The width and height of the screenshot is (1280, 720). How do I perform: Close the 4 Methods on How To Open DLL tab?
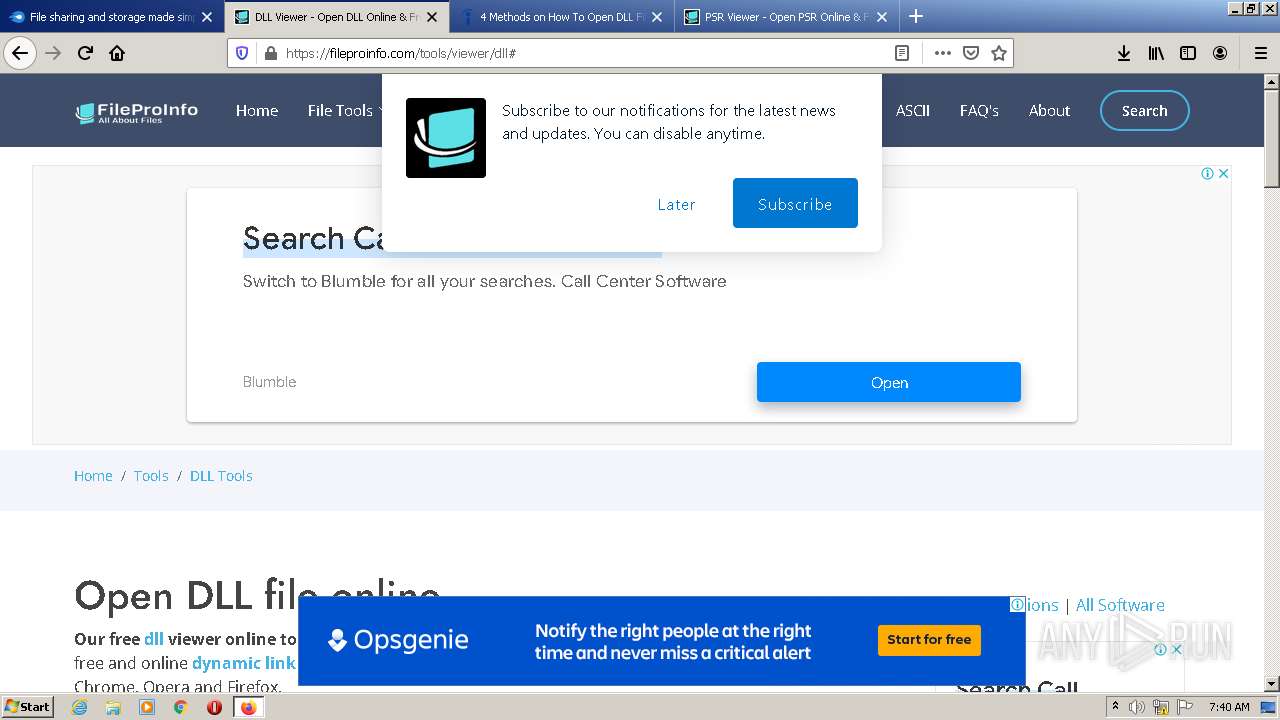[657, 17]
